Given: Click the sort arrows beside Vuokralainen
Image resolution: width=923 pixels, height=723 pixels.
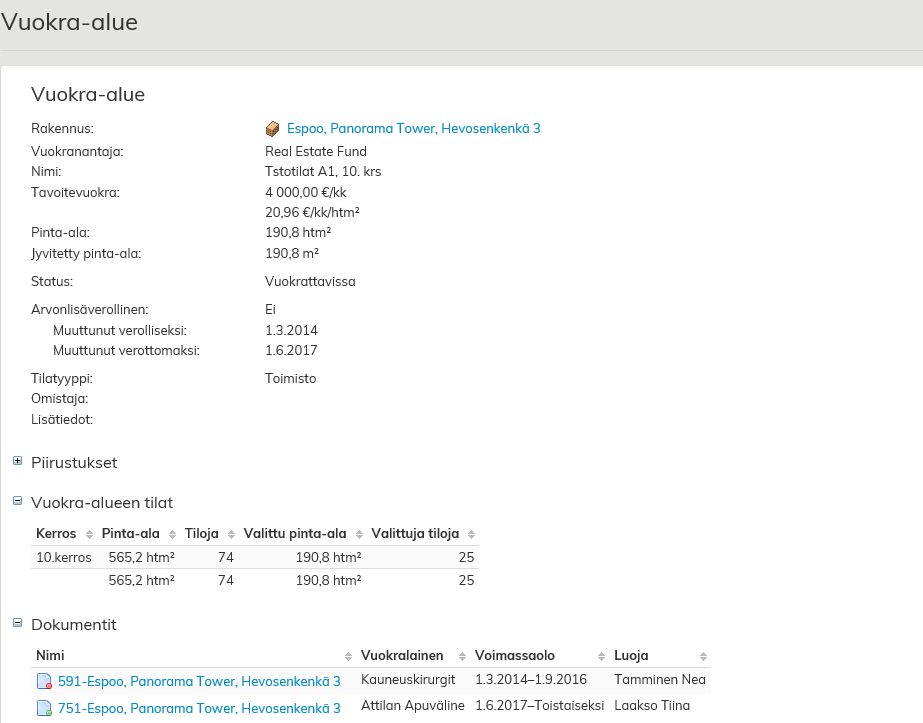Looking at the screenshot, I should tap(463, 657).
